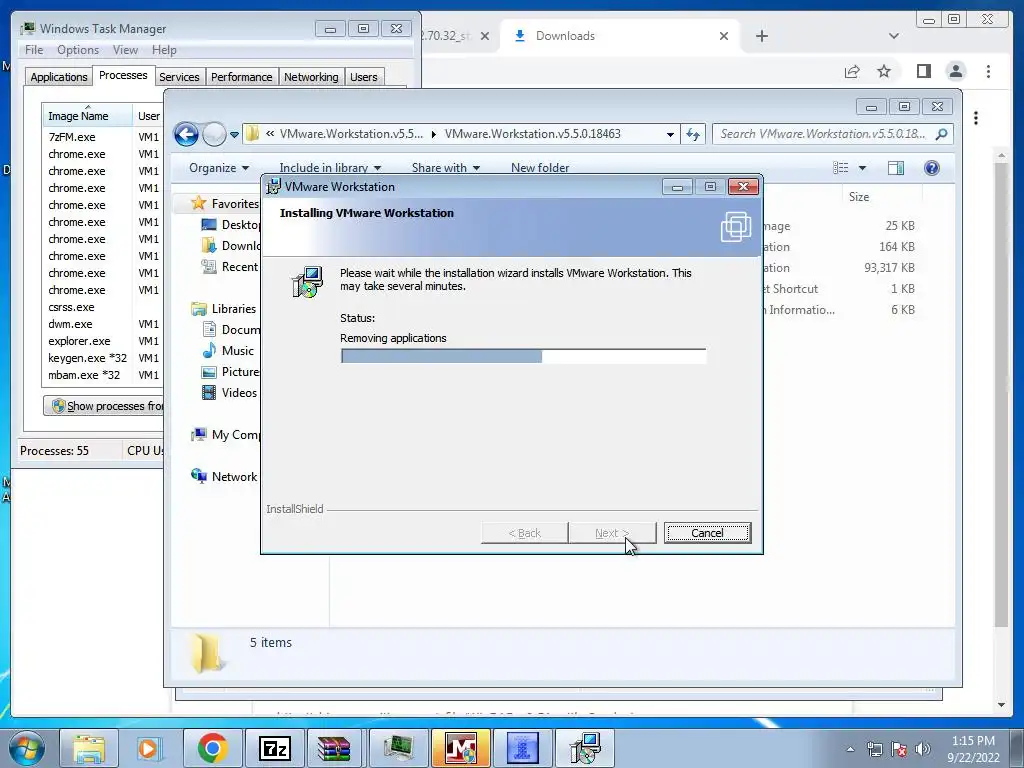
Task: Open Windows Media Player from taskbar
Action: click(148, 748)
